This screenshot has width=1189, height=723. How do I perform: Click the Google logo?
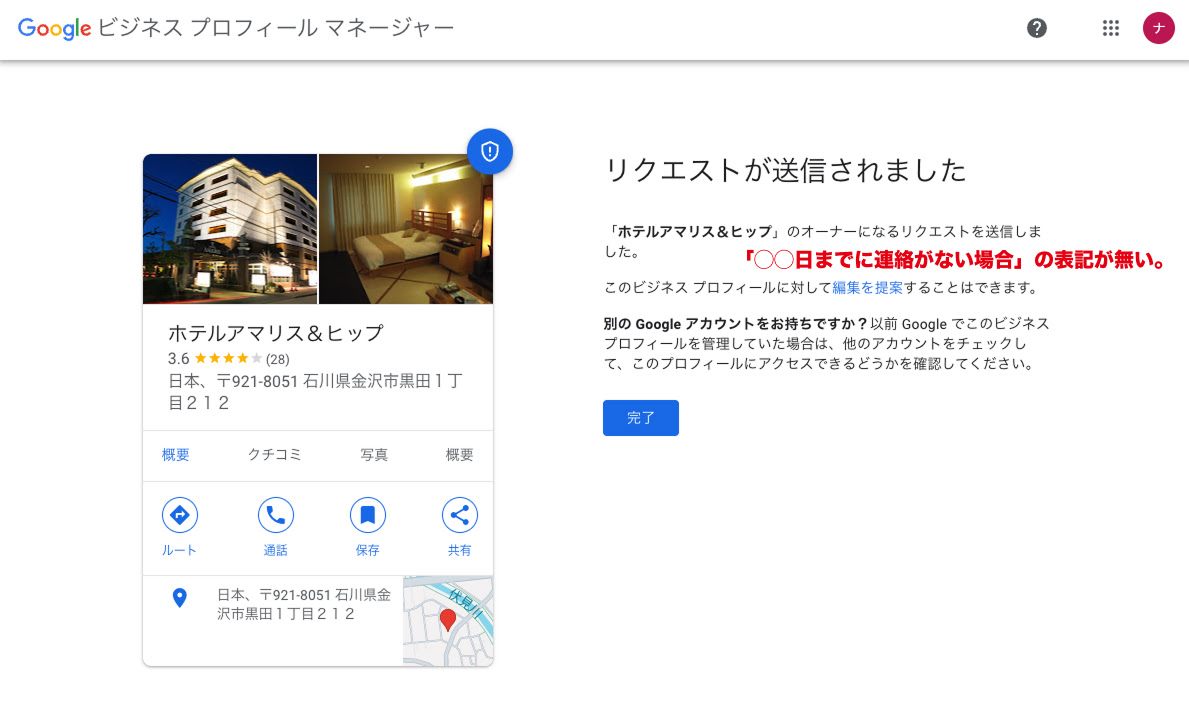[55, 29]
